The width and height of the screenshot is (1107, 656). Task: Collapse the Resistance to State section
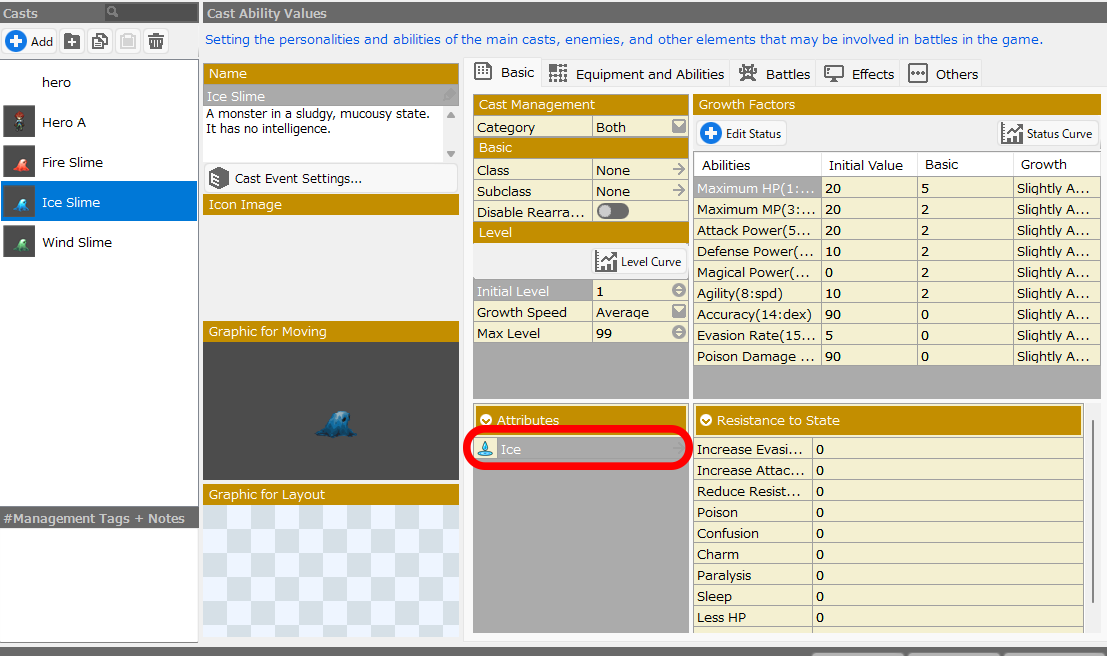point(707,420)
